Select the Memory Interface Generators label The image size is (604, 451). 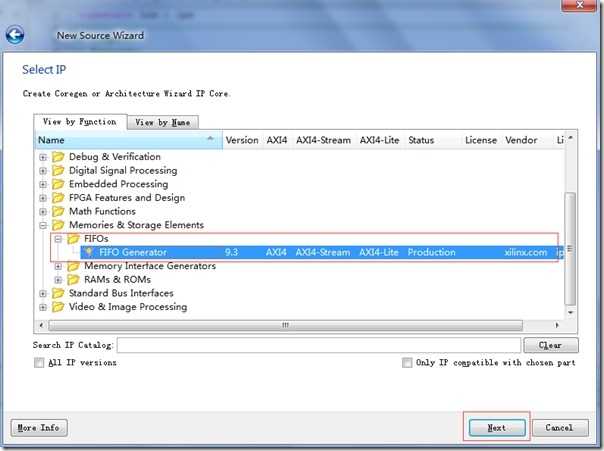click(x=150, y=266)
